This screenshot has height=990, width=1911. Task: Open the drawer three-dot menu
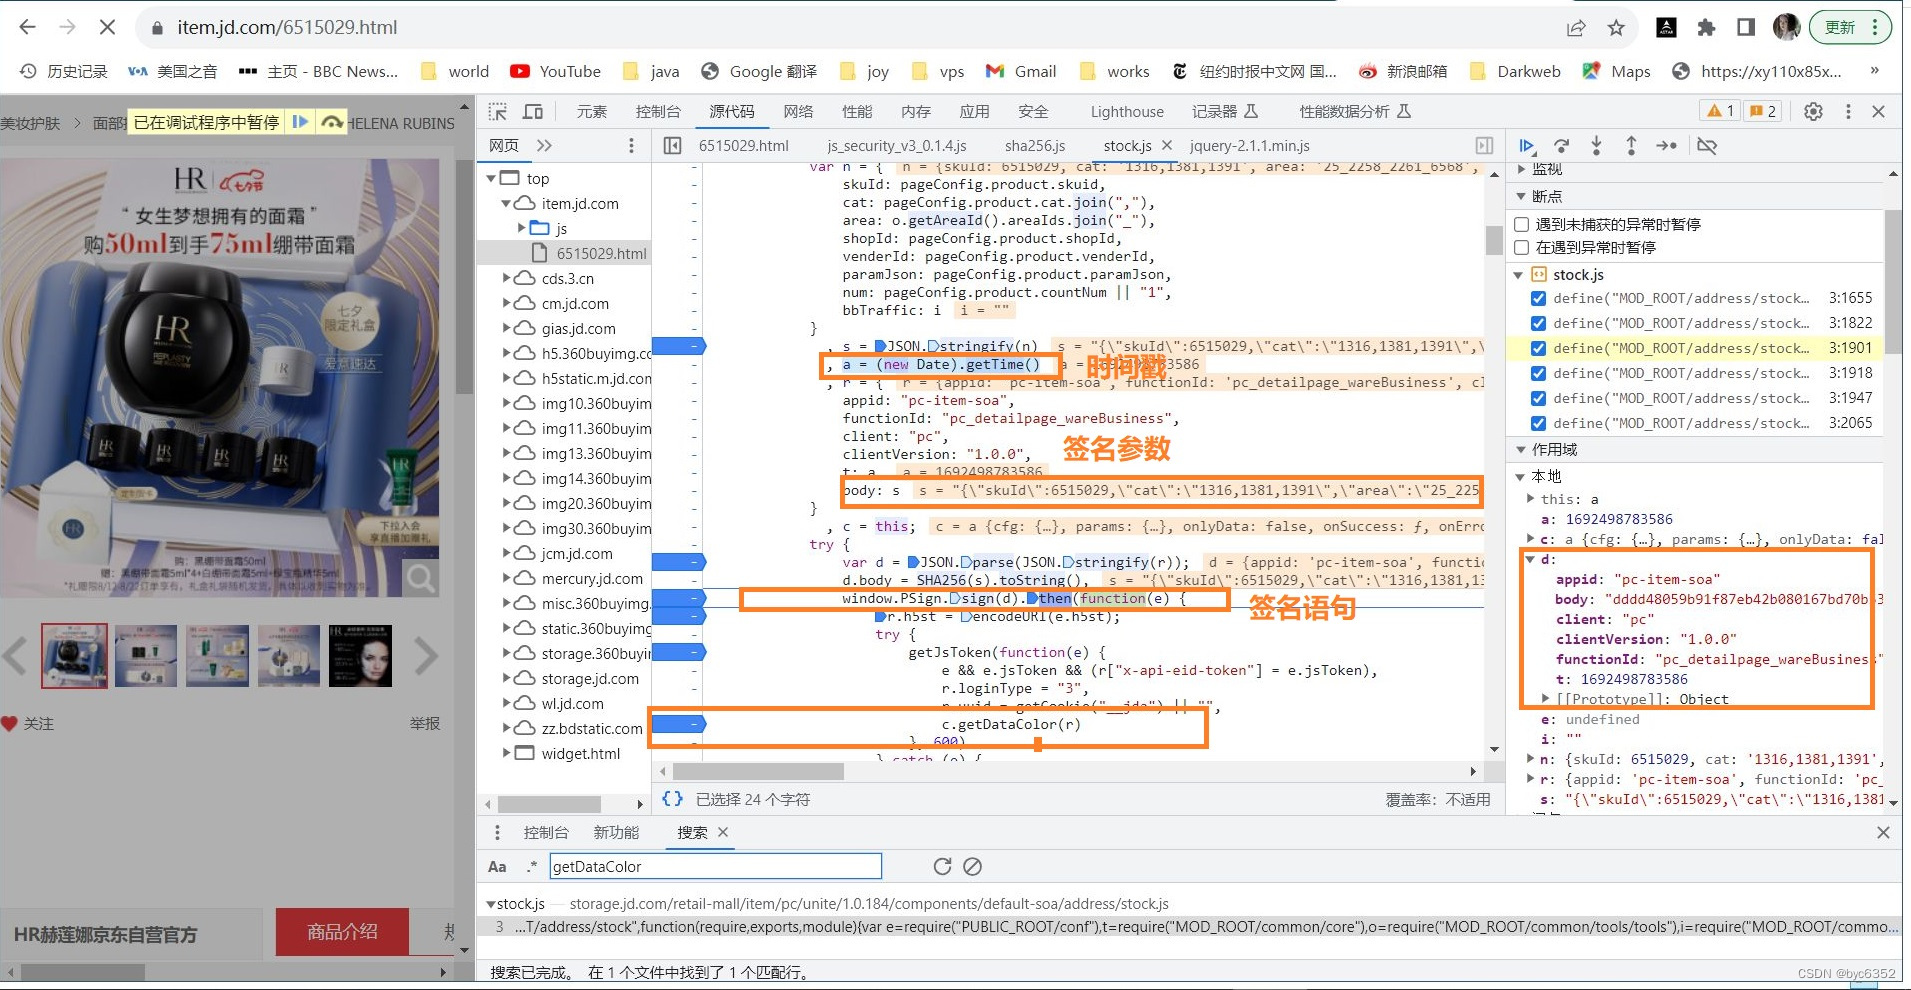(x=497, y=833)
